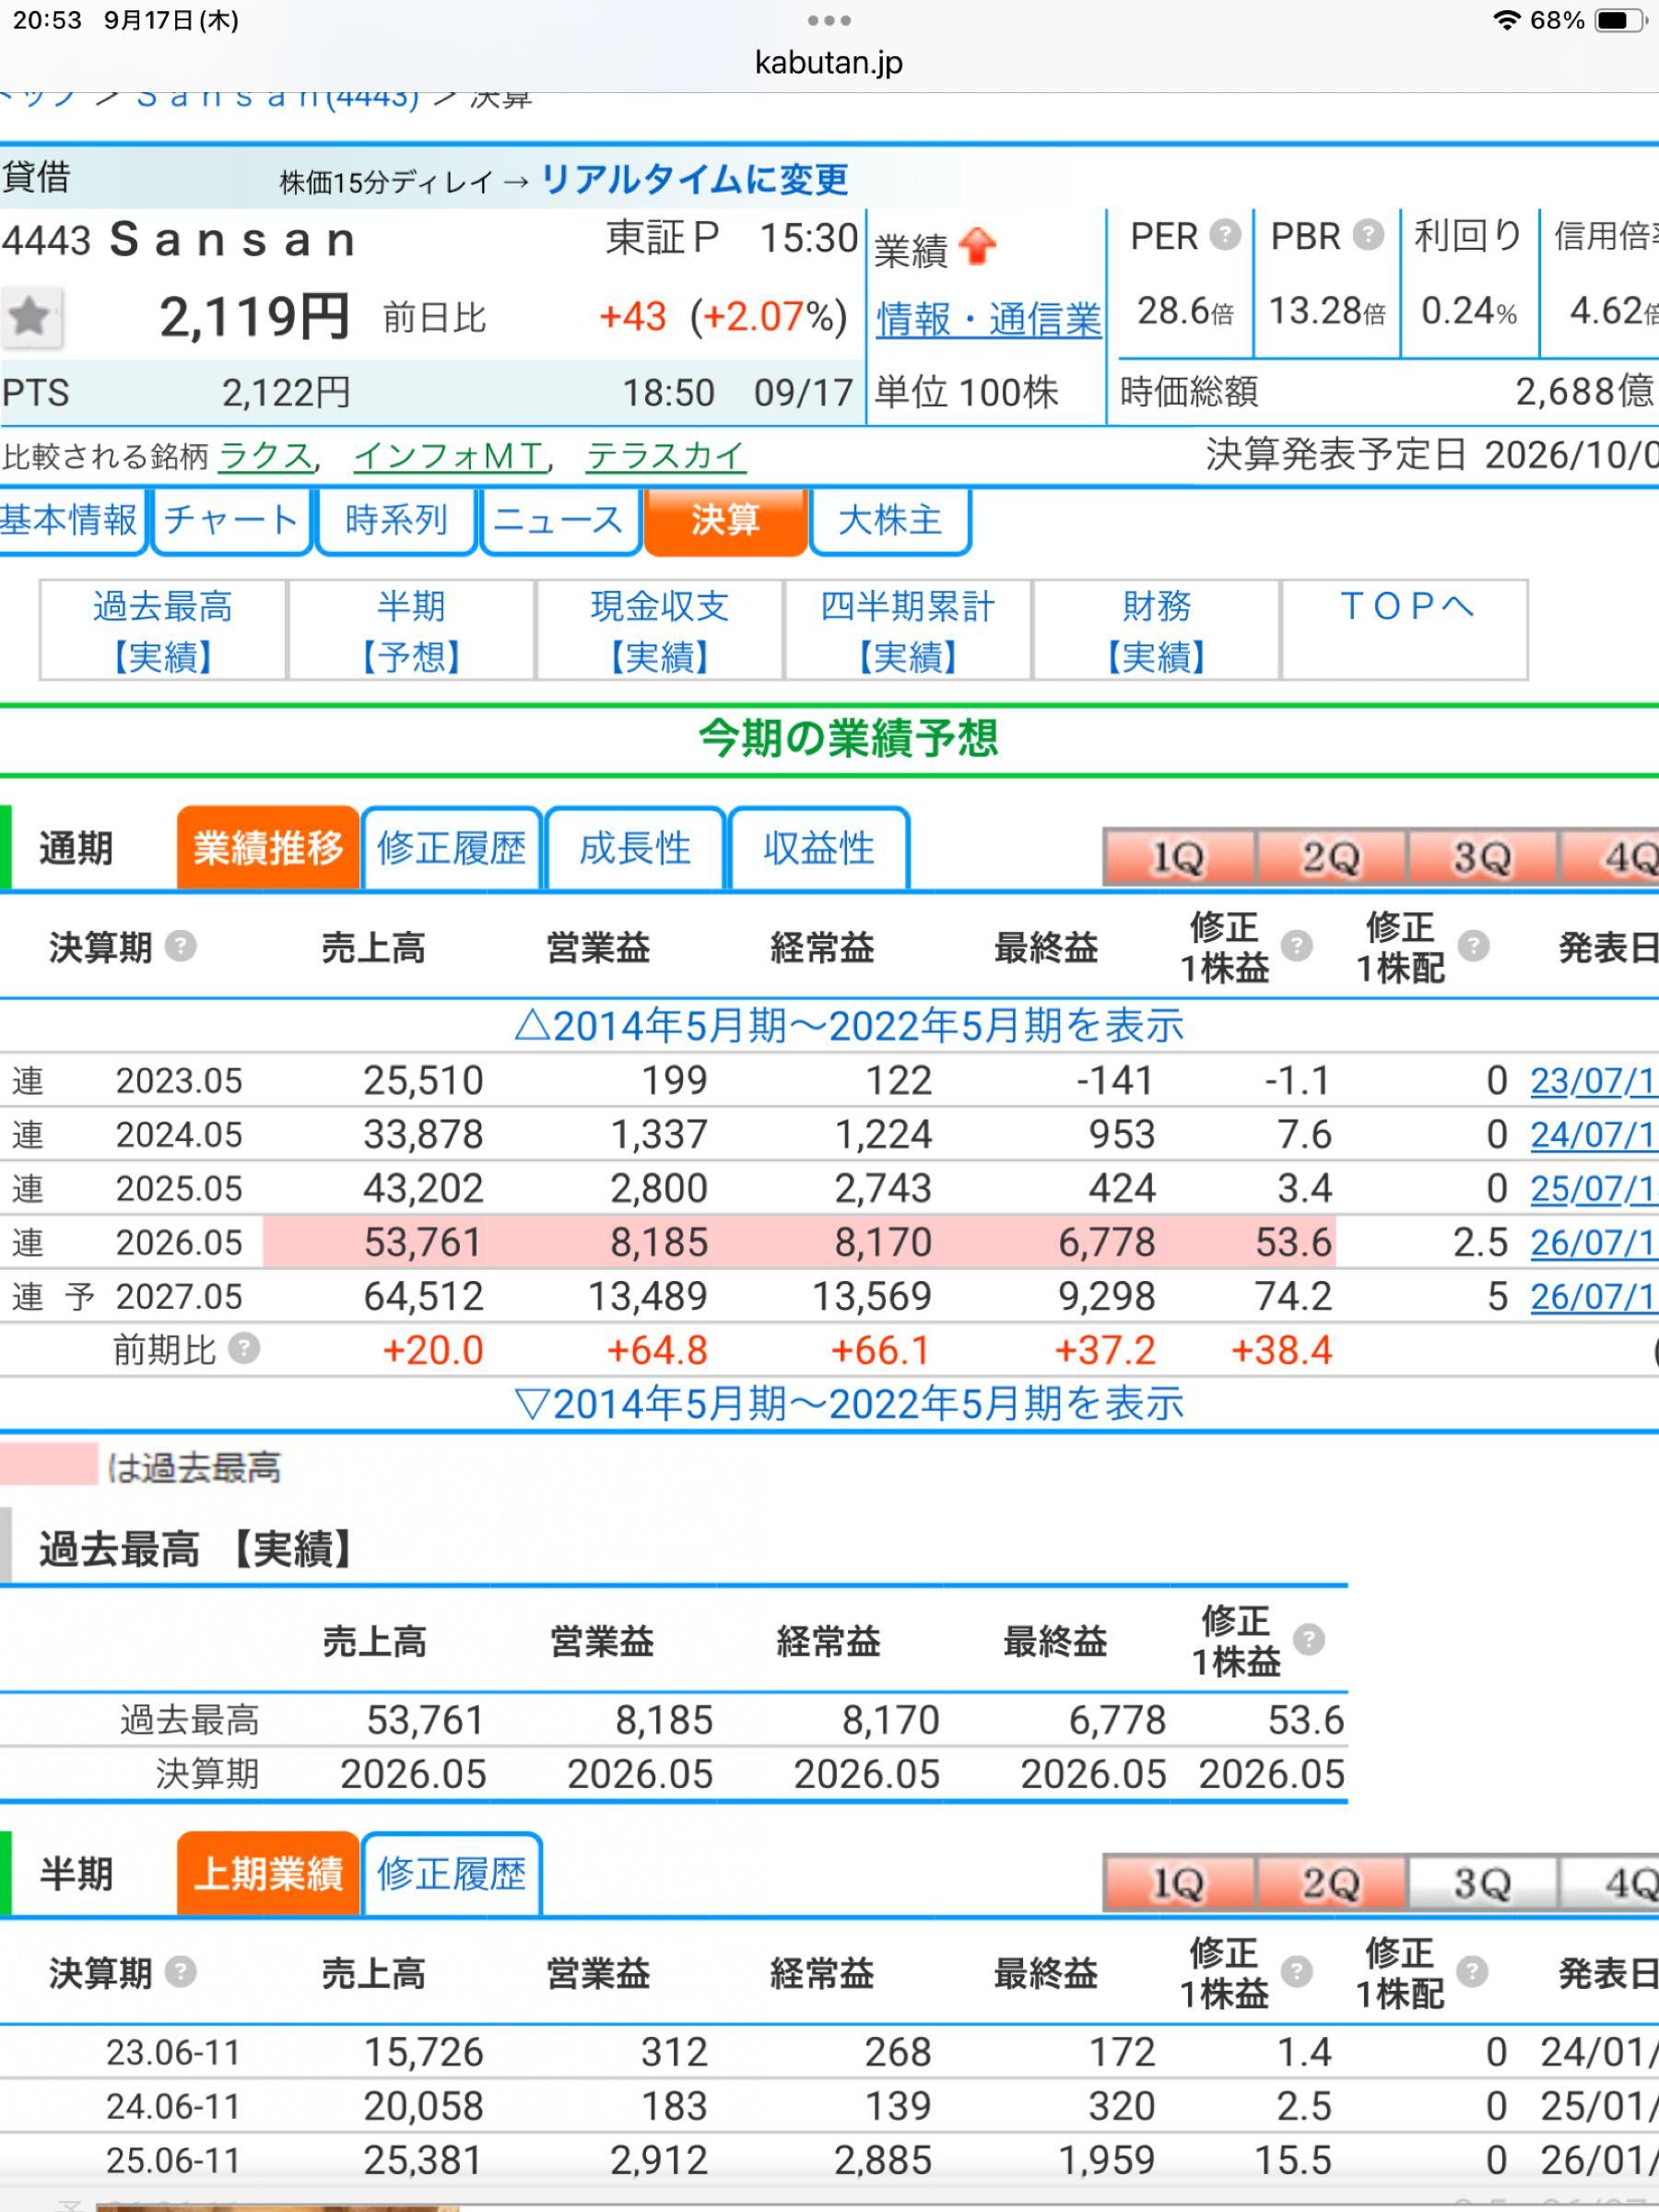Select 3Q button in 通期 section
This screenshot has width=1659, height=2212.
click(x=1483, y=857)
